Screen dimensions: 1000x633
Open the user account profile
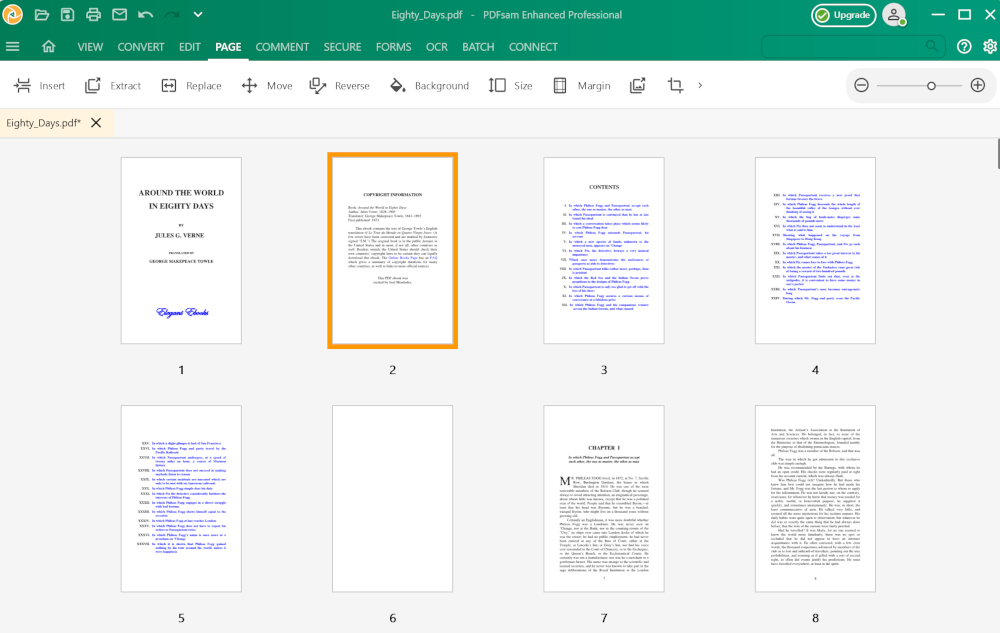pyautogui.click(x=894, y=15)
